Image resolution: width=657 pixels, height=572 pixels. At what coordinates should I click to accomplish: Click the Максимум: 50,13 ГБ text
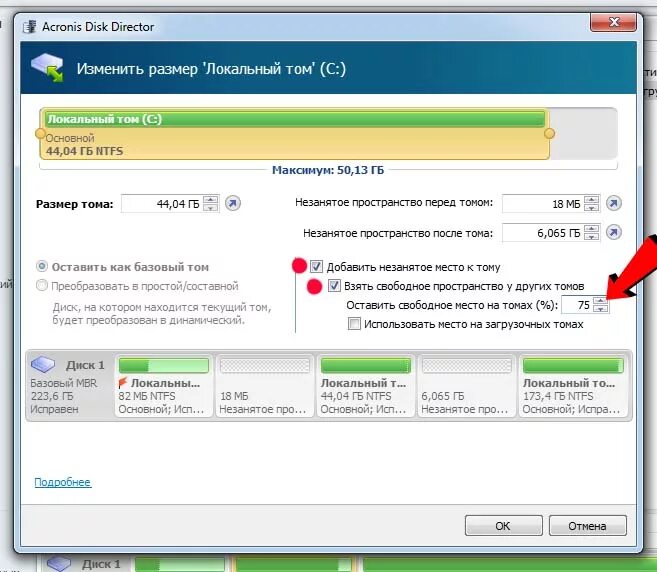(x=328, y=170)
